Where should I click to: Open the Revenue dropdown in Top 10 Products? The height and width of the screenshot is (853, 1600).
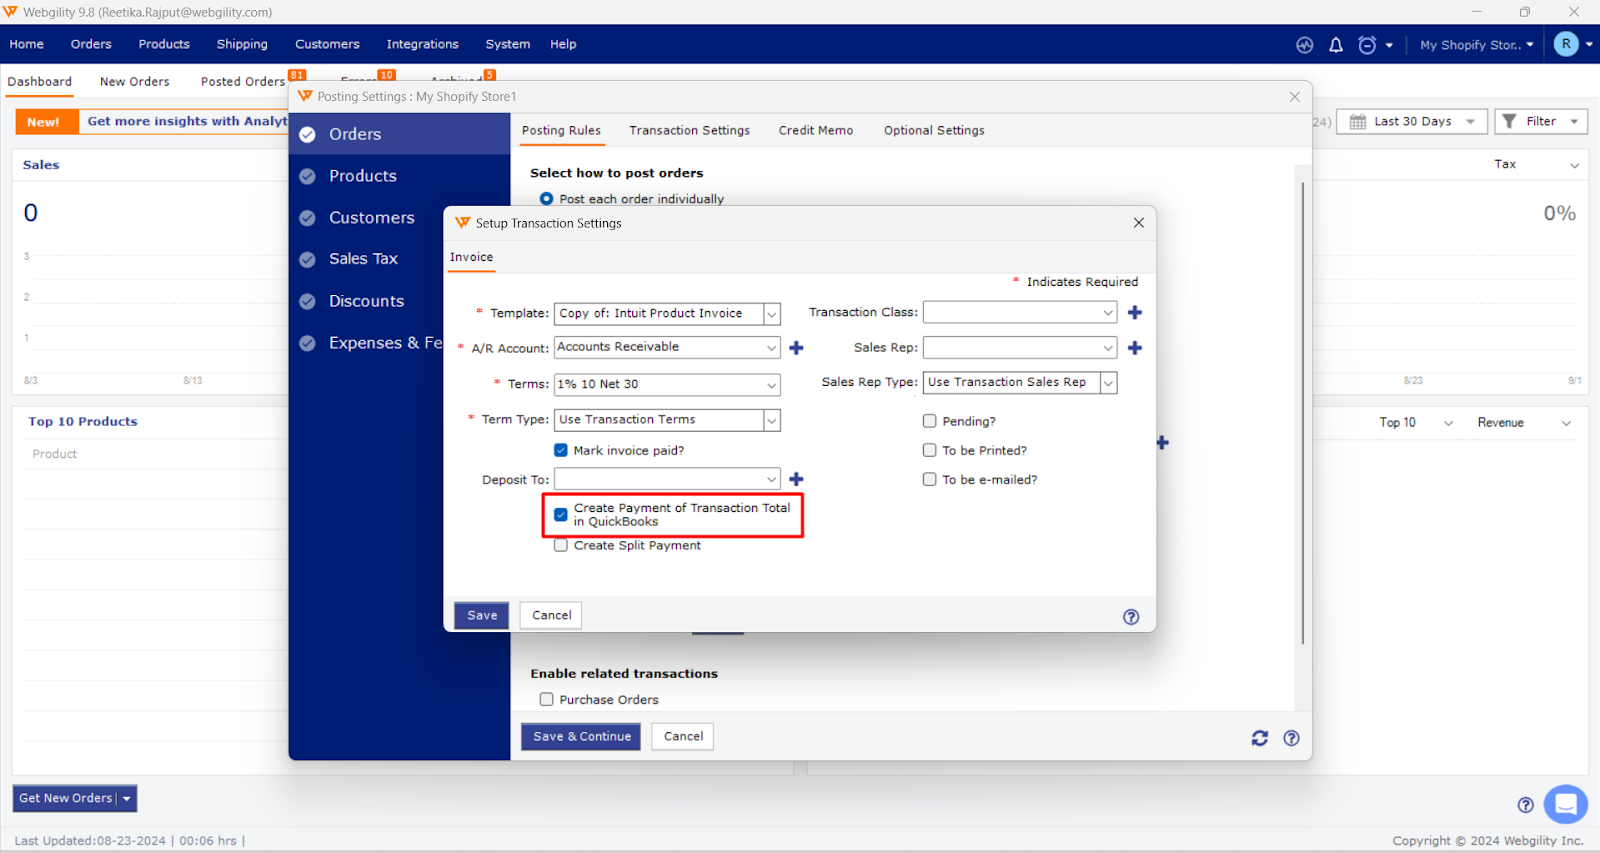click(1525, 423)
